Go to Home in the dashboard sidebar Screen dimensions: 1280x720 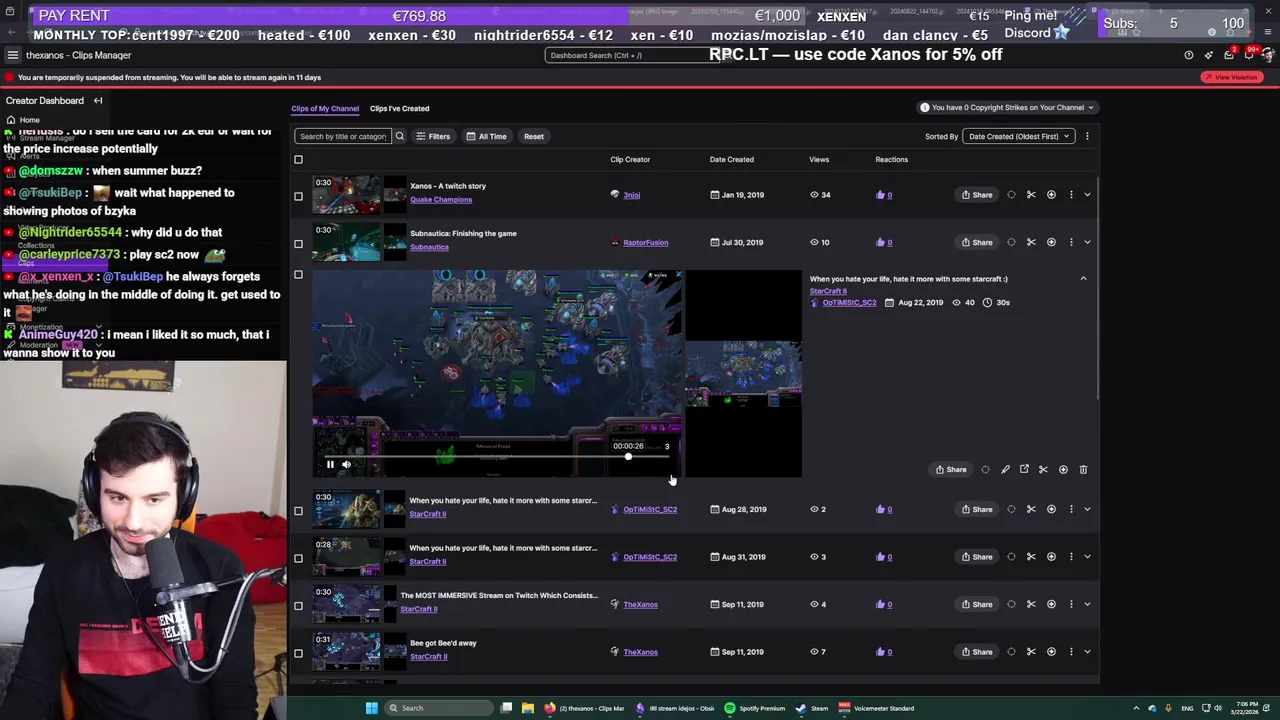click(29, 120)
